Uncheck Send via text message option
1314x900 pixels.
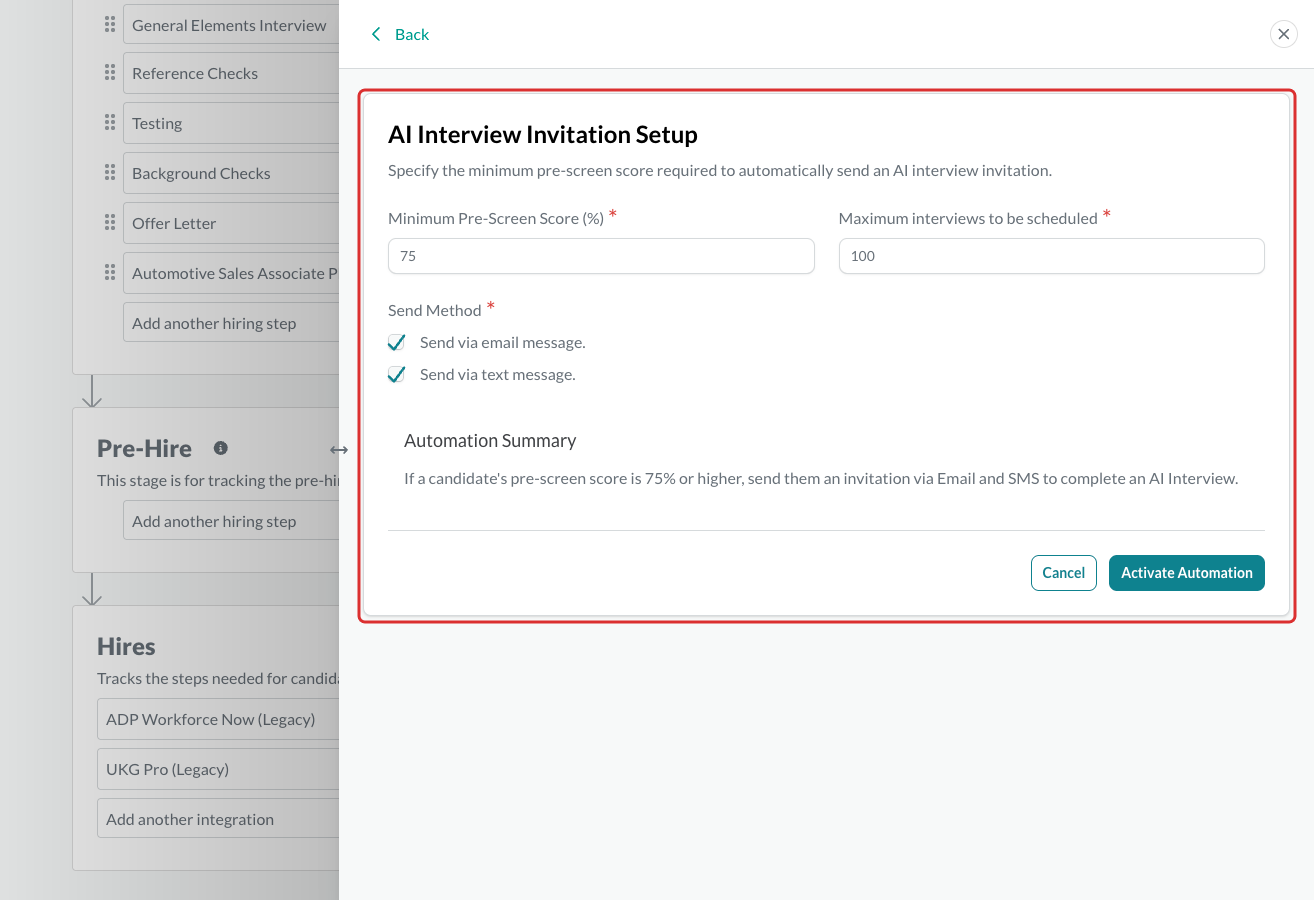click(x=397, y=375)
